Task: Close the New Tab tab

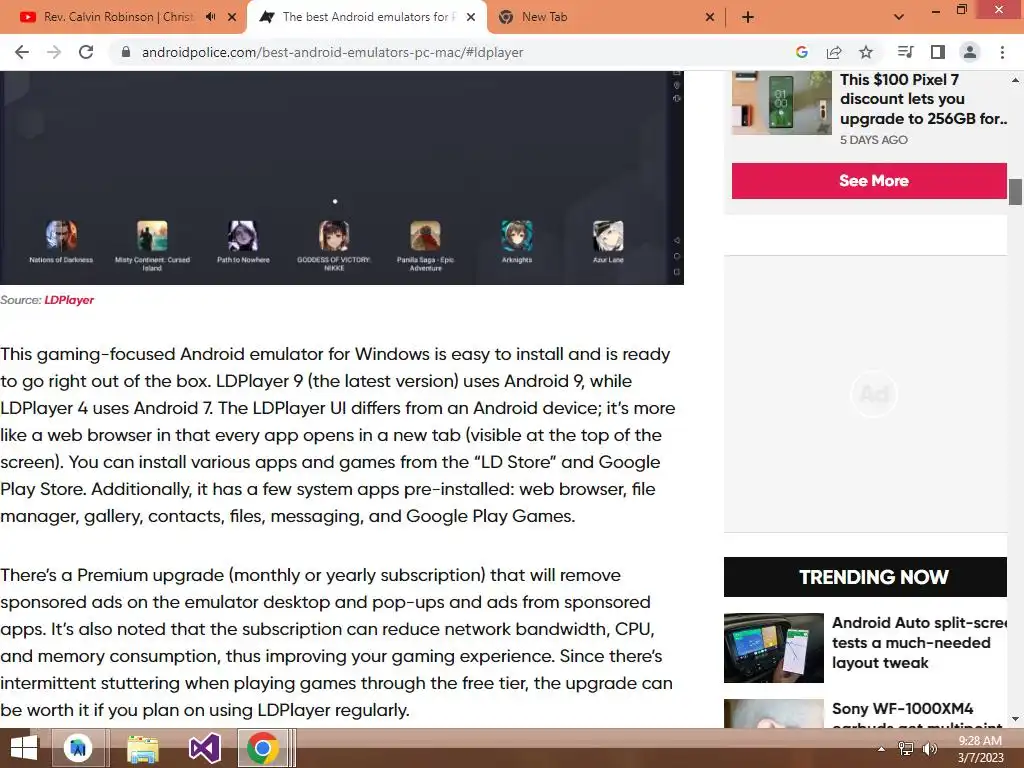Action: tap(710, 17)
